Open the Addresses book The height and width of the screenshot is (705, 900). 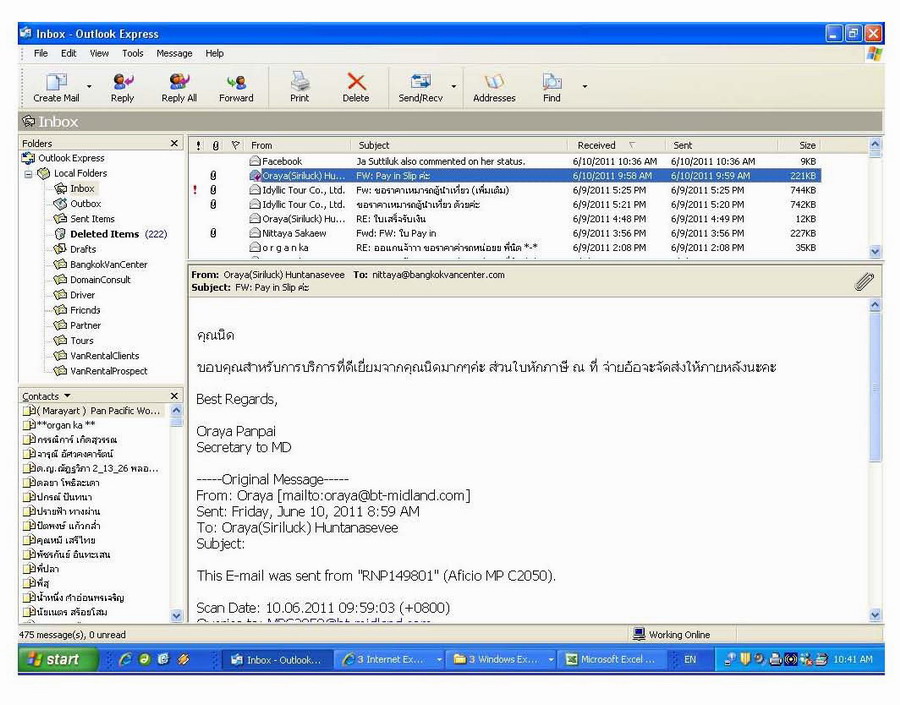point(494,87)
